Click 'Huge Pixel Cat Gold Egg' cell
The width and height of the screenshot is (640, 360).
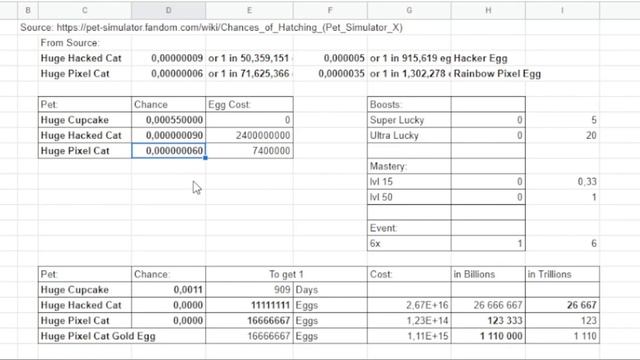(122, 336)
